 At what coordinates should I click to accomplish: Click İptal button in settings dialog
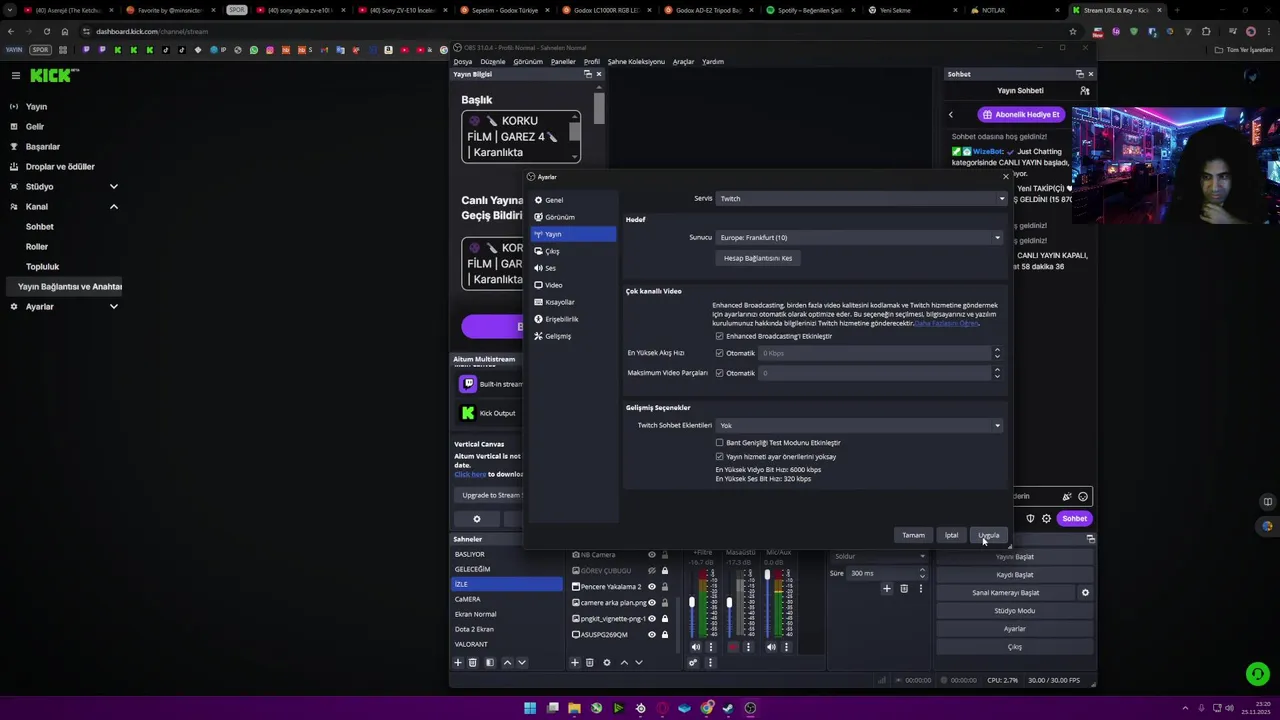[x=952, y=535]
